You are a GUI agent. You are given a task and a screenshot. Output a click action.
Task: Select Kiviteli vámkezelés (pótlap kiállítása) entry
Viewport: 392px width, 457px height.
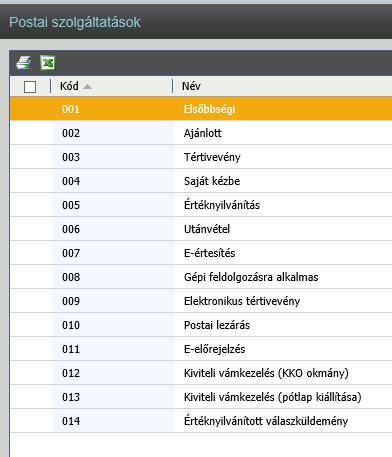pos(273,397)
